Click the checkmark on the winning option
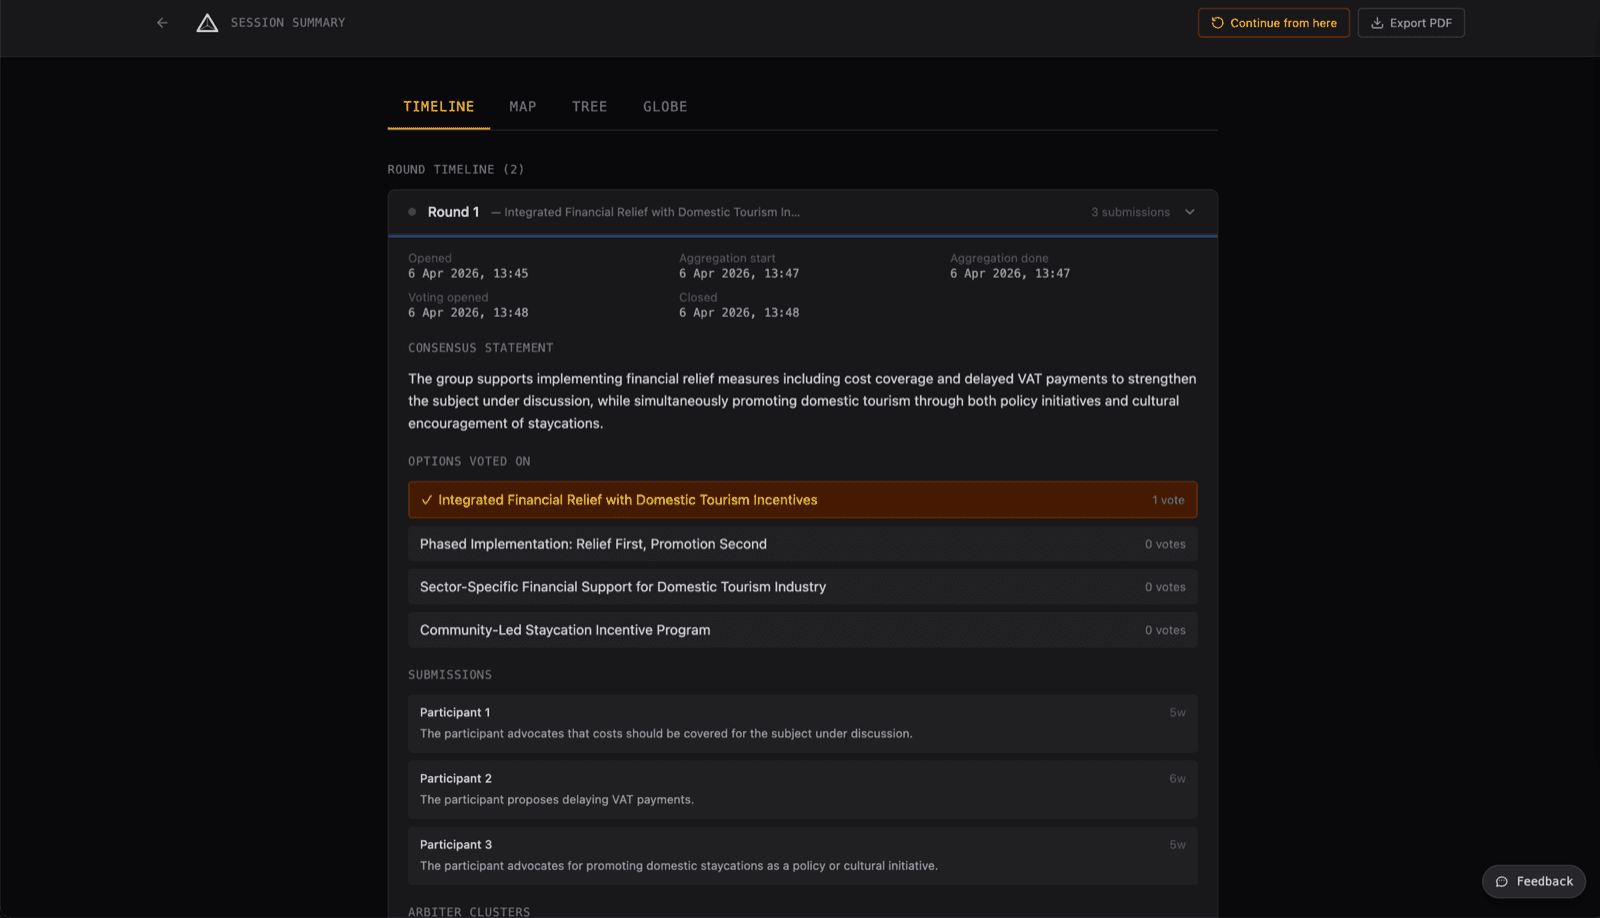The image size is (1600, 918). point(427,500)
